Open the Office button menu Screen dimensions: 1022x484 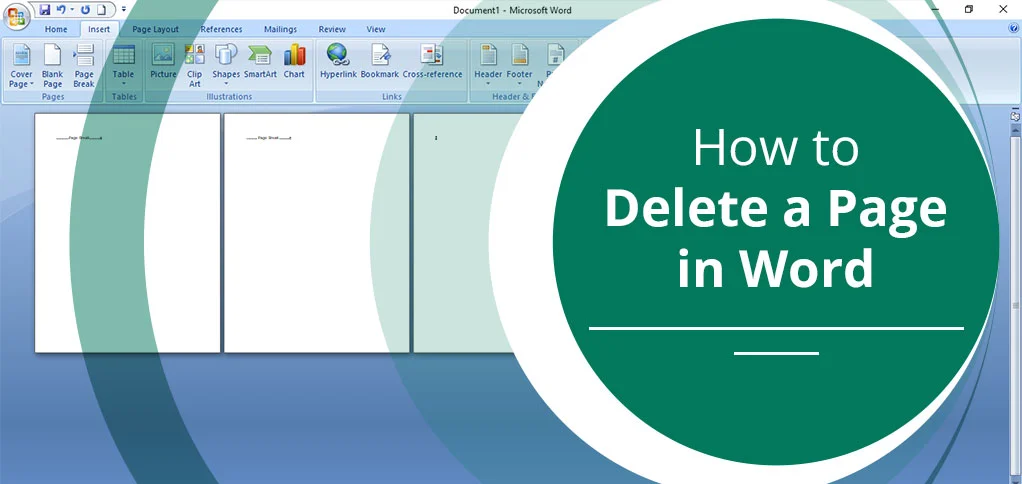coord(16,16)
